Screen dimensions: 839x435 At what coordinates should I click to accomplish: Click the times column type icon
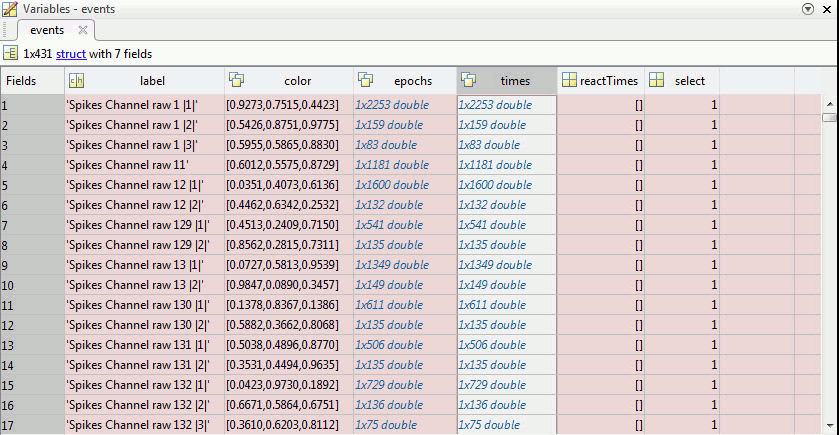coord(470,81)
